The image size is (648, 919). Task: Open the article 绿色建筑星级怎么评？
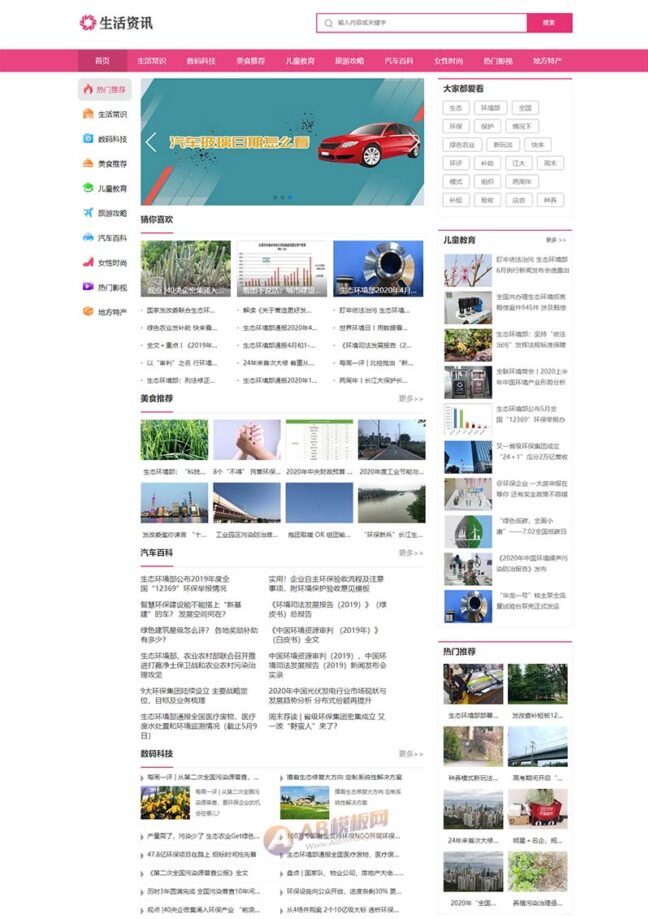[x=199, y=635]
